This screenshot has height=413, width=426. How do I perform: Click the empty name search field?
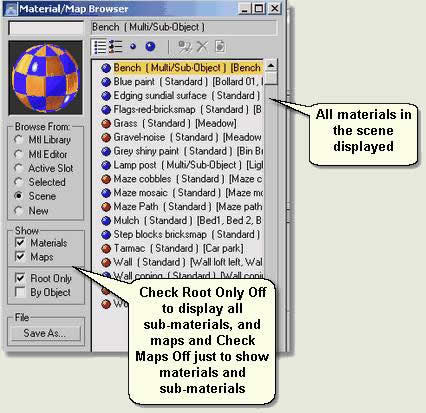click(x=46, y=28)
